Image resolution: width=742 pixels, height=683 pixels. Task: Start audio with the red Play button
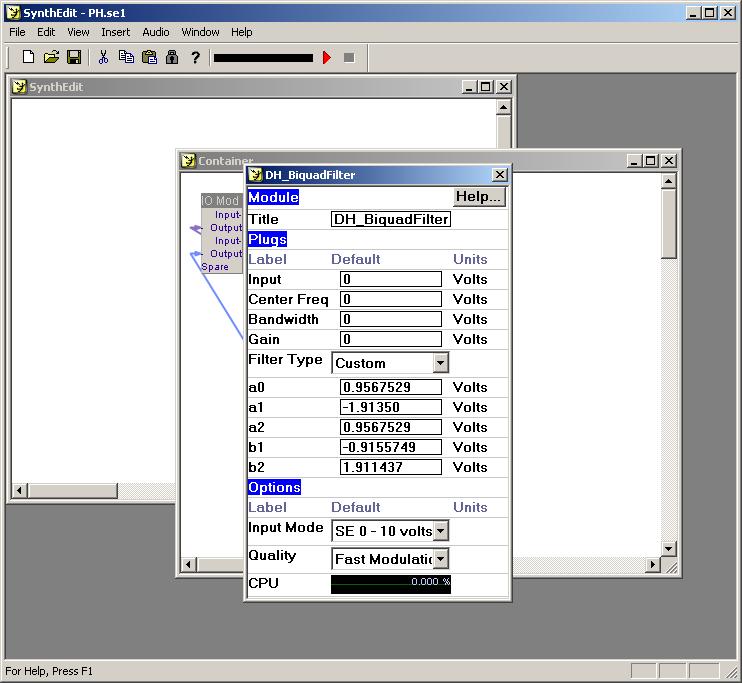click(x=327, y=58)
